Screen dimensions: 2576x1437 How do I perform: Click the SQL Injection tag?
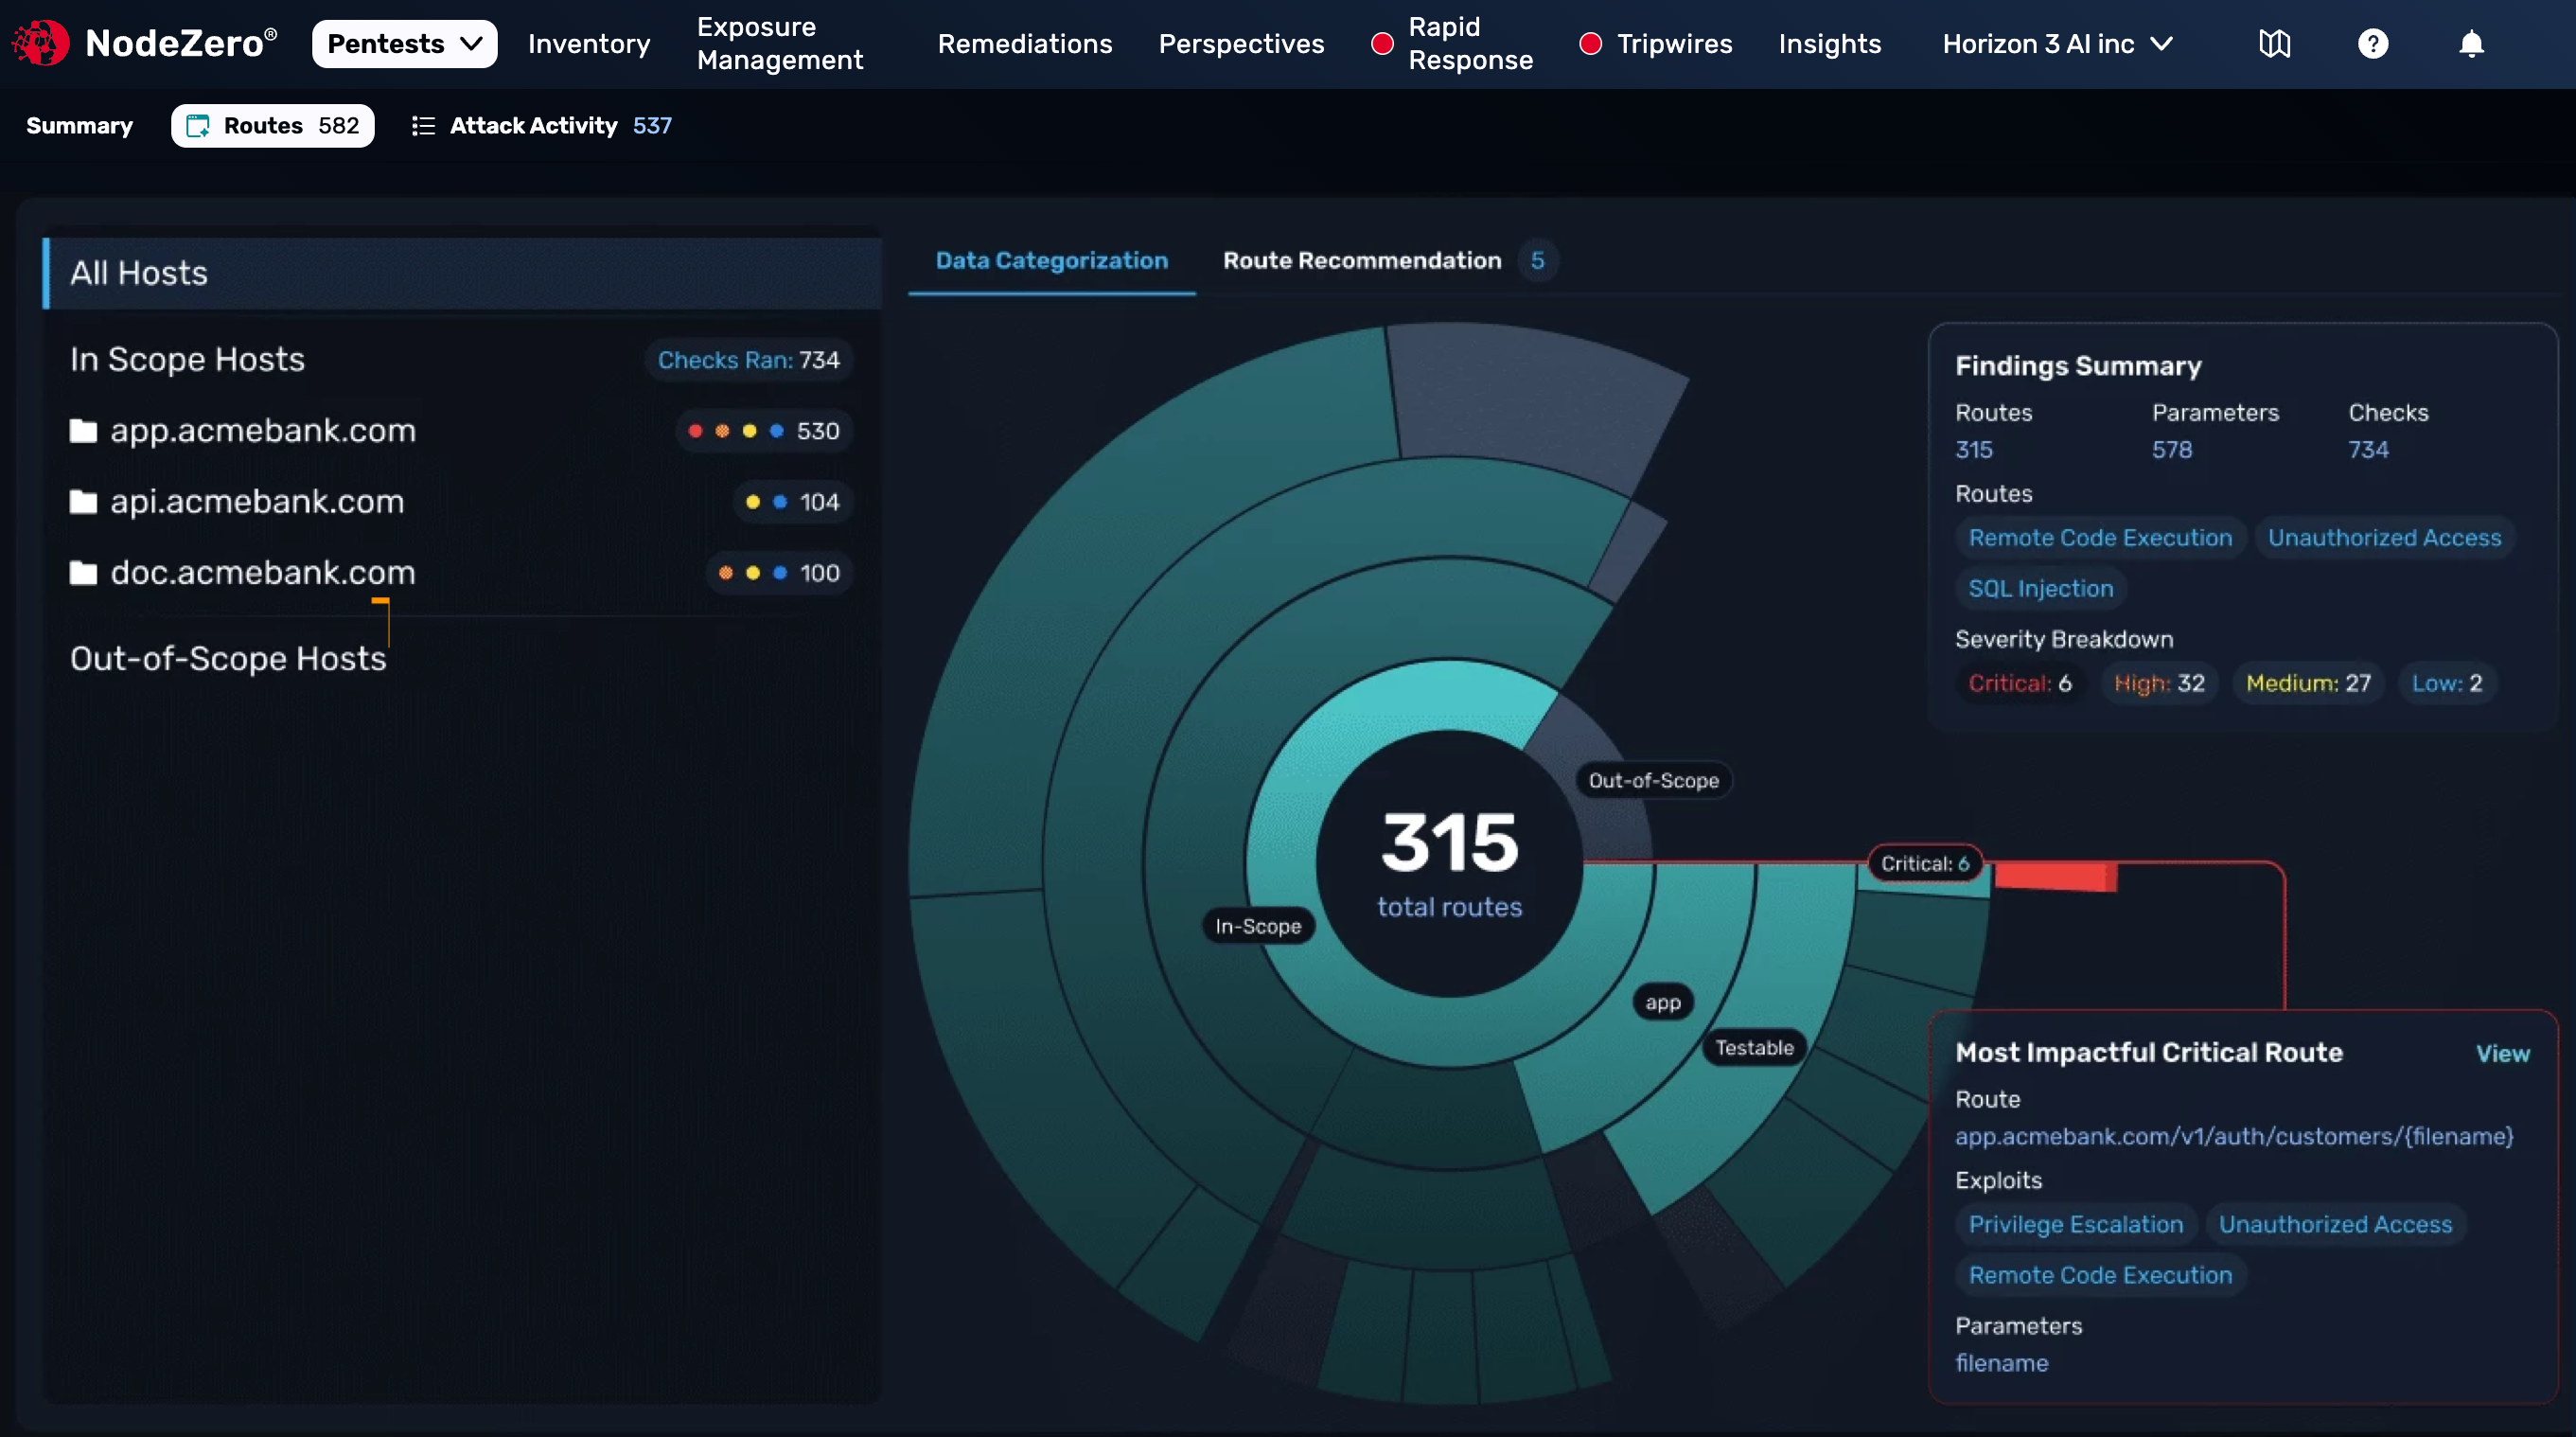coord(2040,588)
